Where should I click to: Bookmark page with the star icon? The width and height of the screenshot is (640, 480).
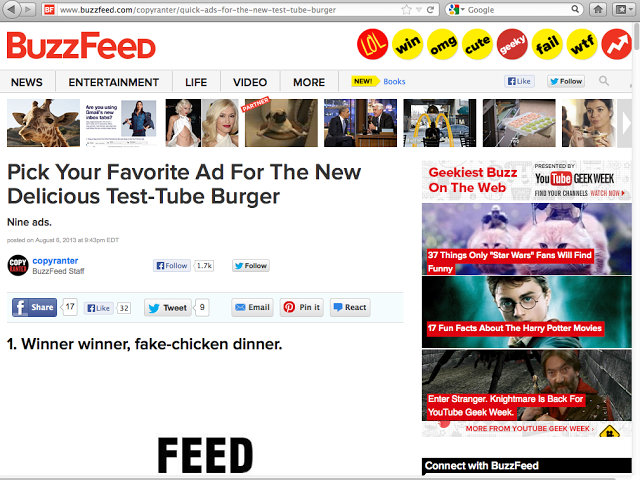point(407,9)
